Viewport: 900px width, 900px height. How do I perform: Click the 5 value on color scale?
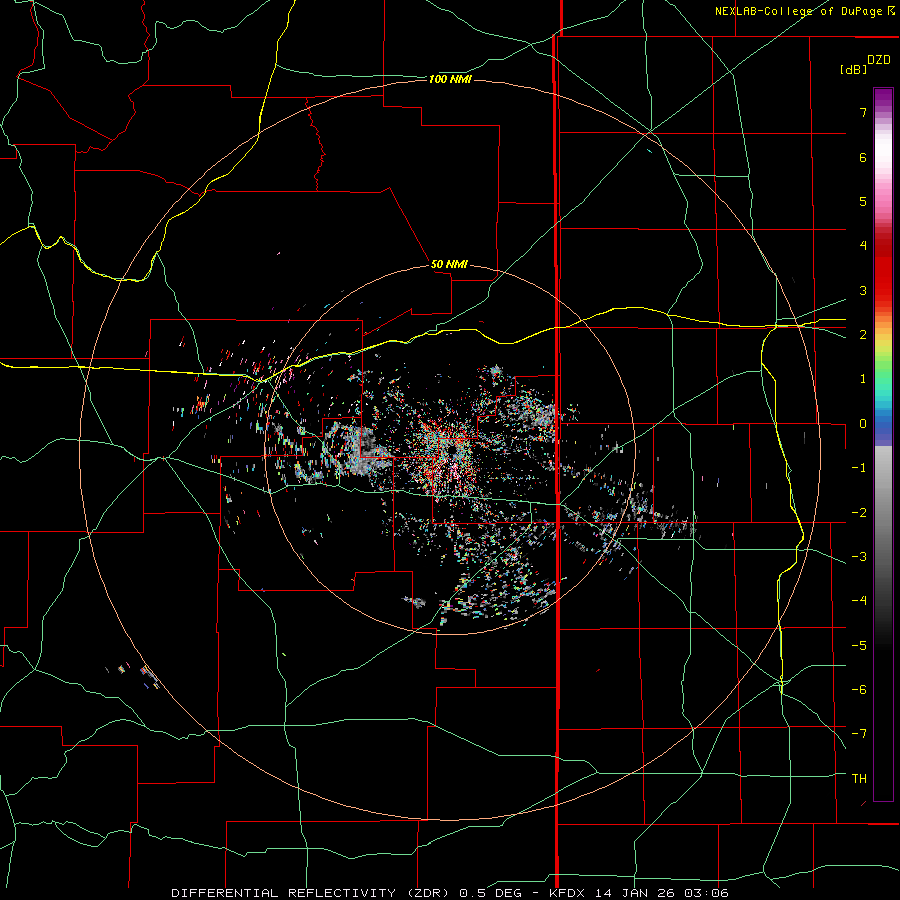863,201
